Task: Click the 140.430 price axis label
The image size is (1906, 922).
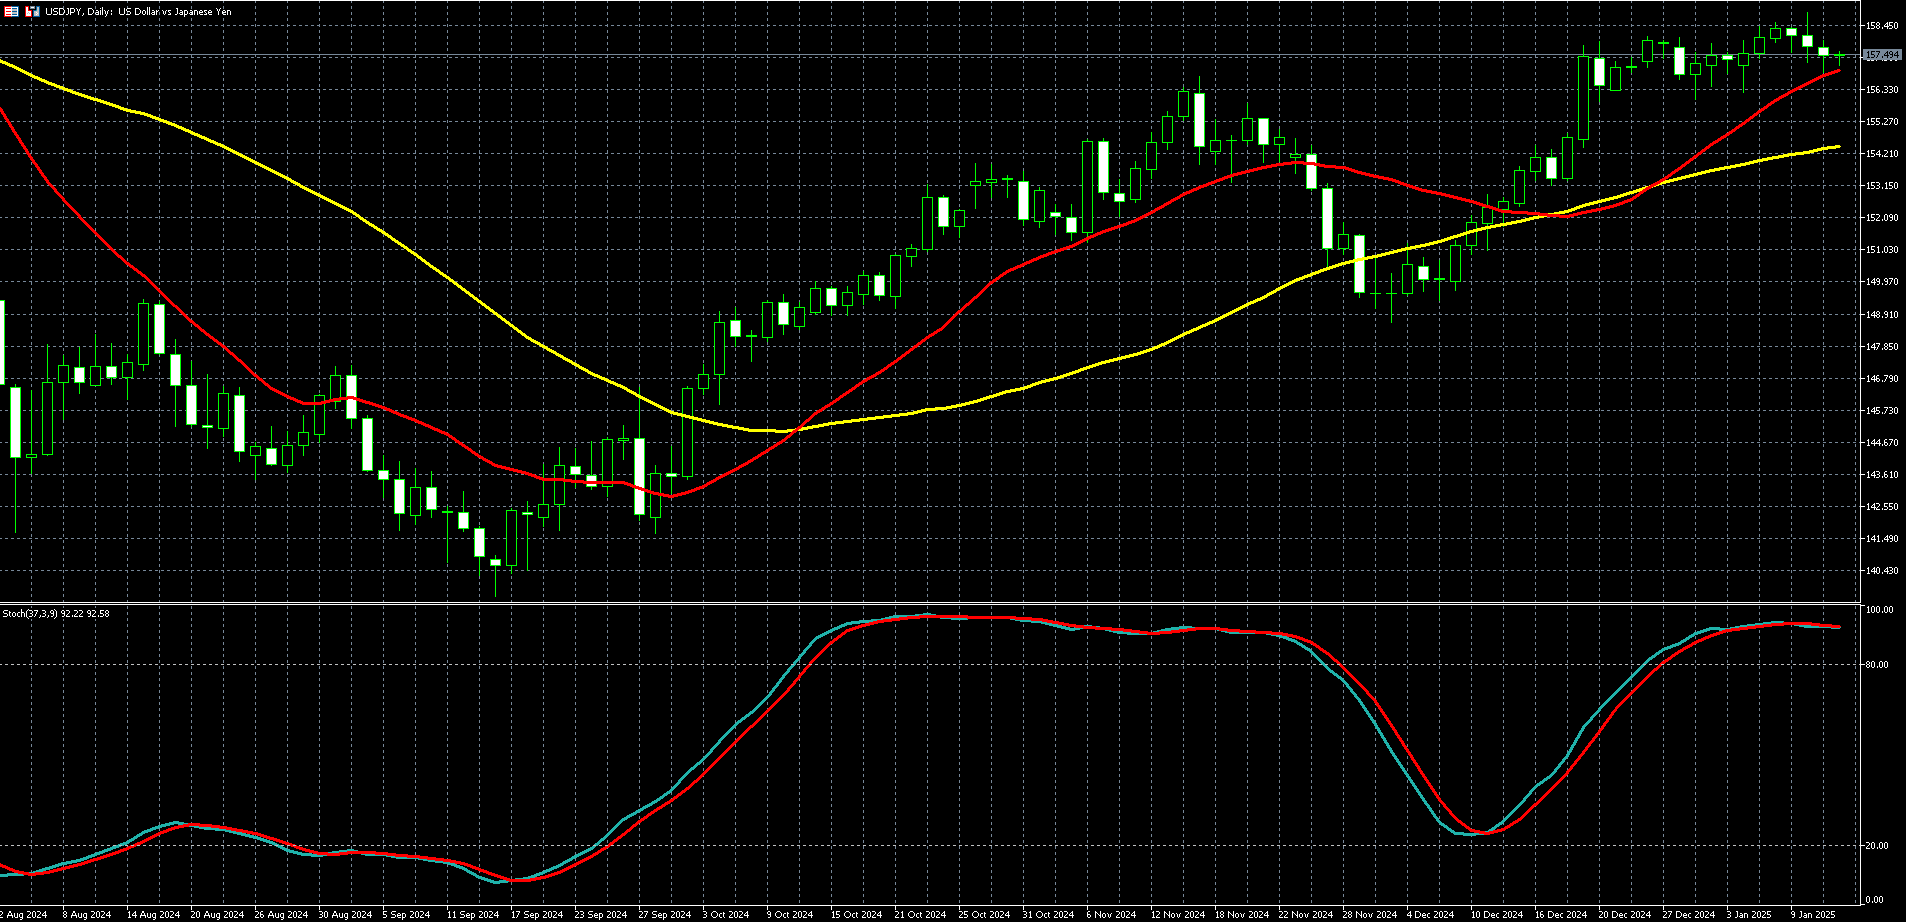Action: coord(1881,571)
